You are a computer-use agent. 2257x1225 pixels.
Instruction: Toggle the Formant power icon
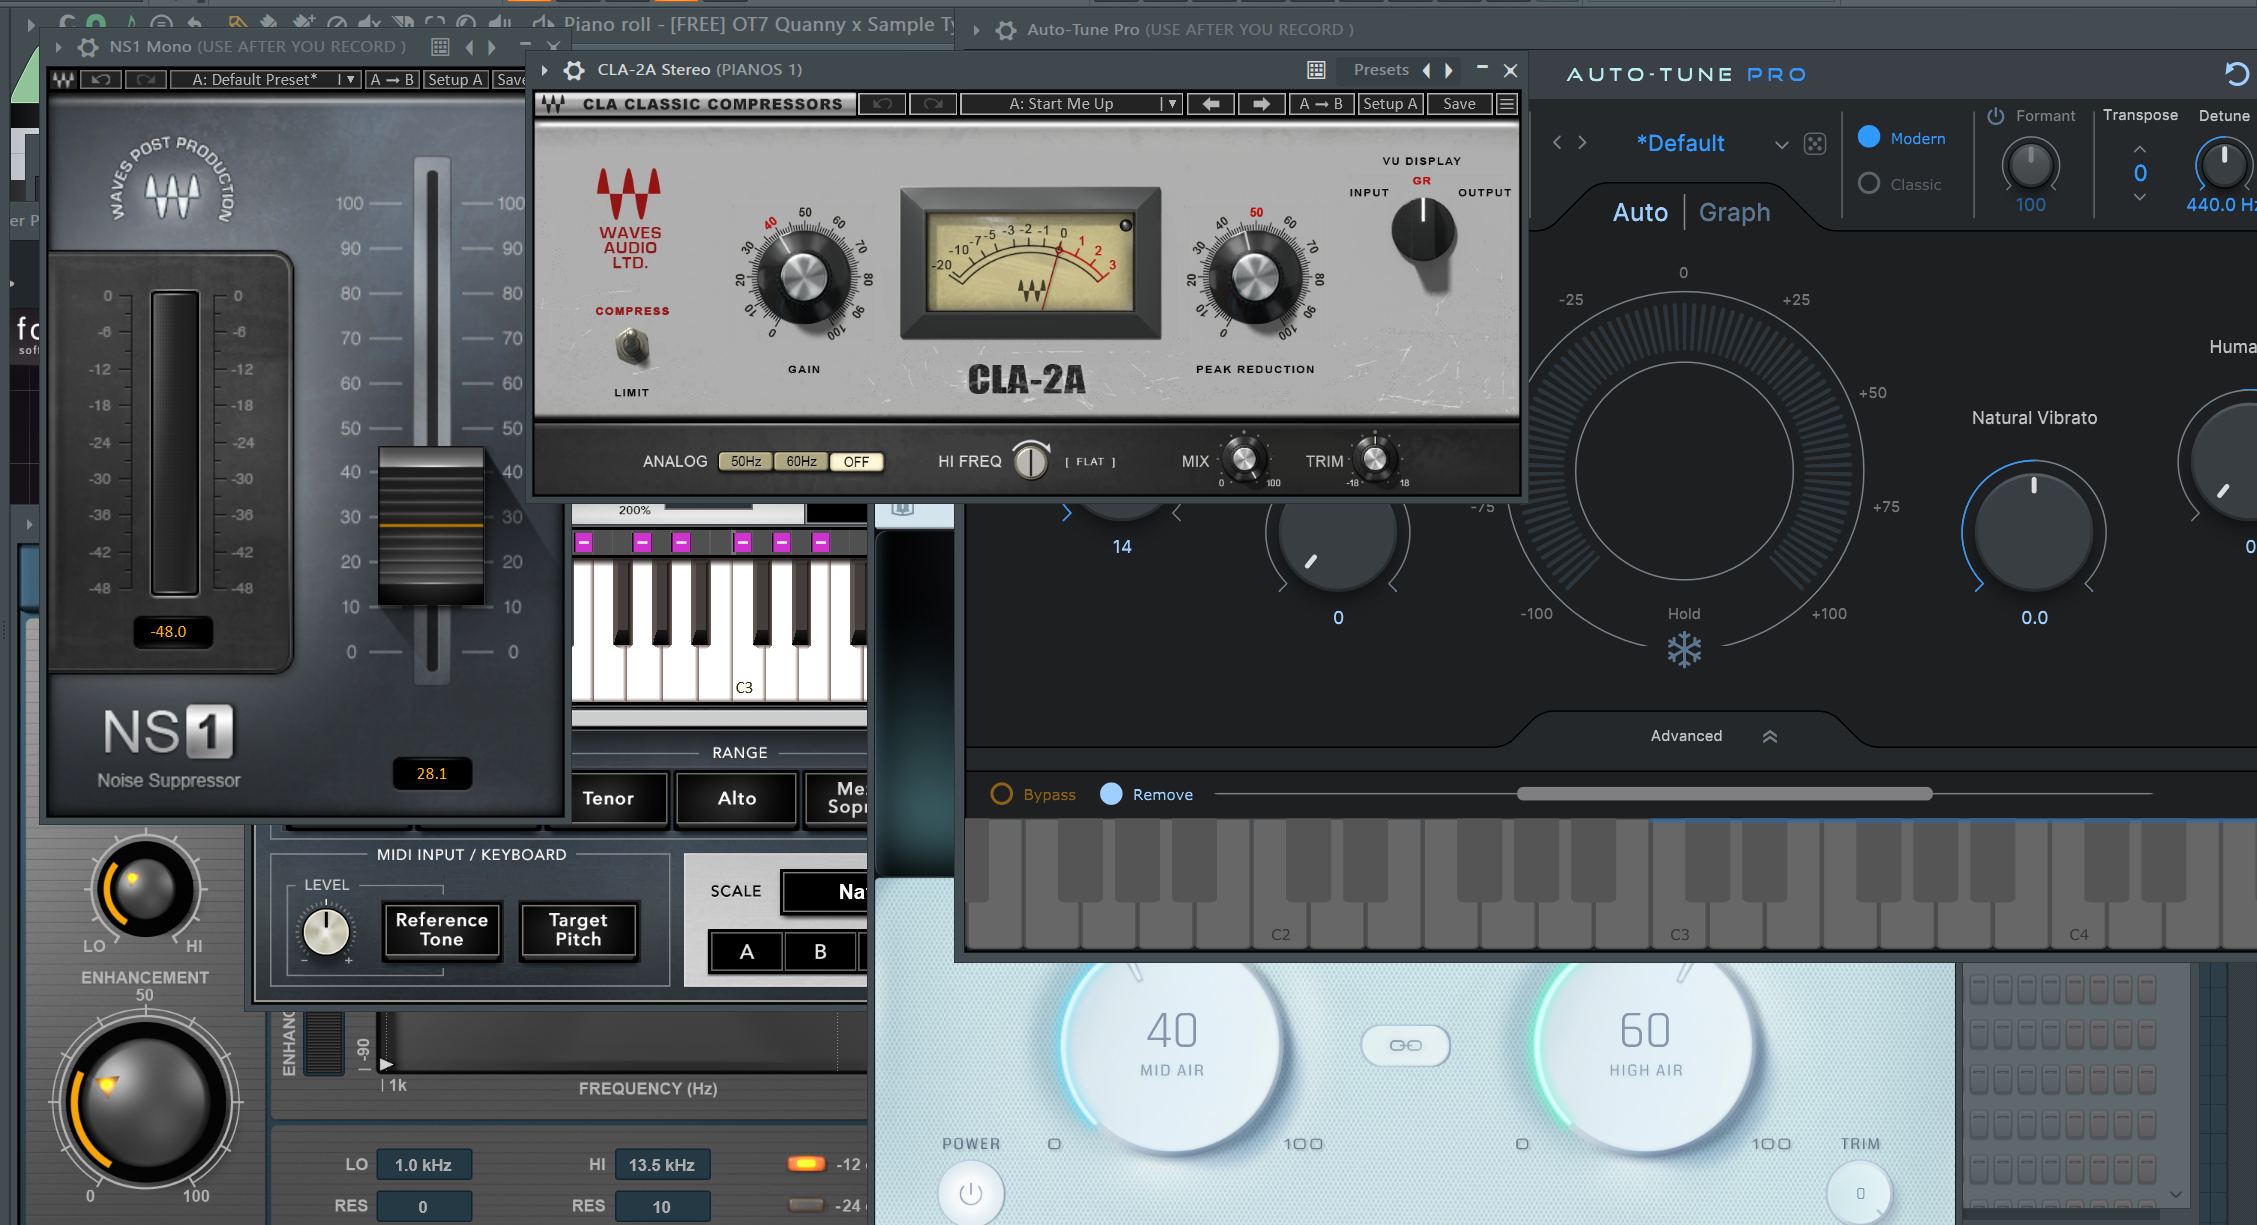point(1996,116)
